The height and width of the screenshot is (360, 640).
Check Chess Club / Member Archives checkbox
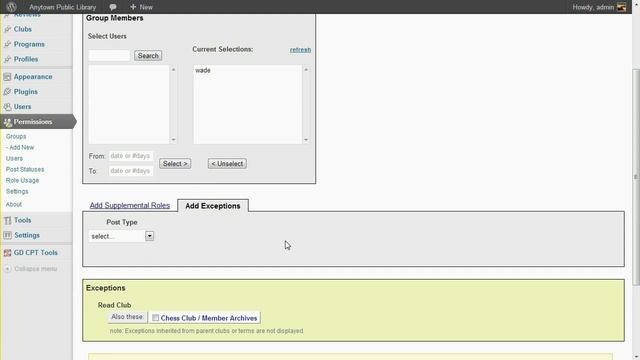pos(156,318)
